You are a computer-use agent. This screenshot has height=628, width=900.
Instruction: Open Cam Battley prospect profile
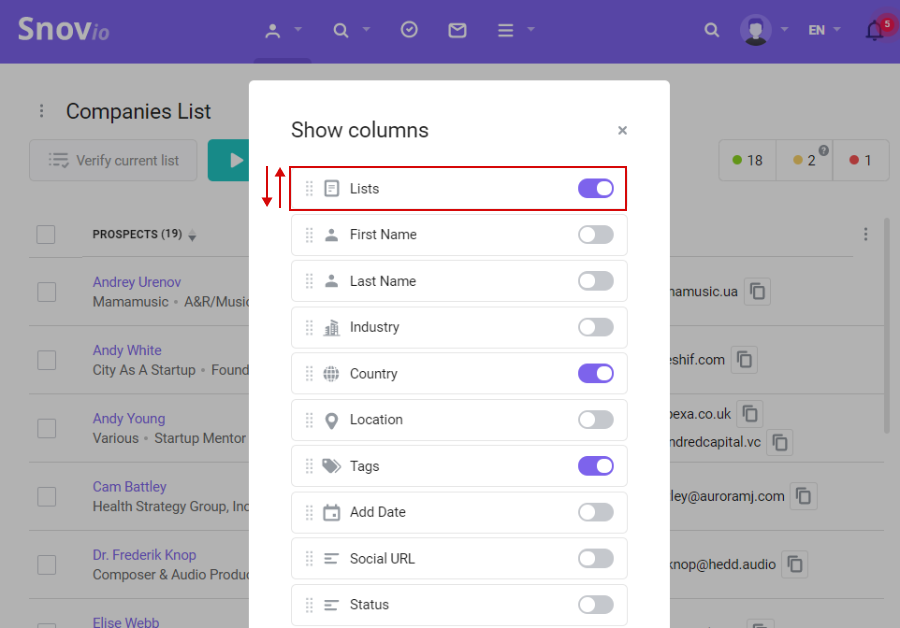129,487
